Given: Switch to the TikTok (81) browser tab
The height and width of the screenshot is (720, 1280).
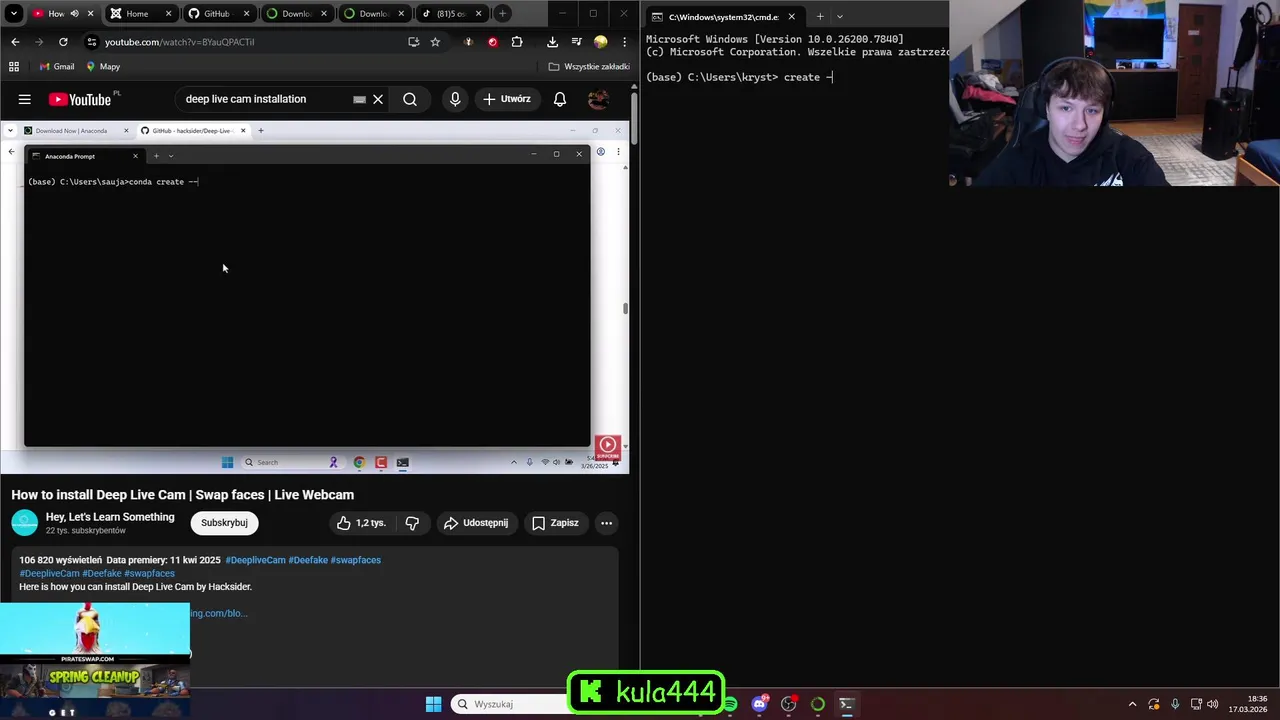Looking at the screenshot, I should (451, 14).
